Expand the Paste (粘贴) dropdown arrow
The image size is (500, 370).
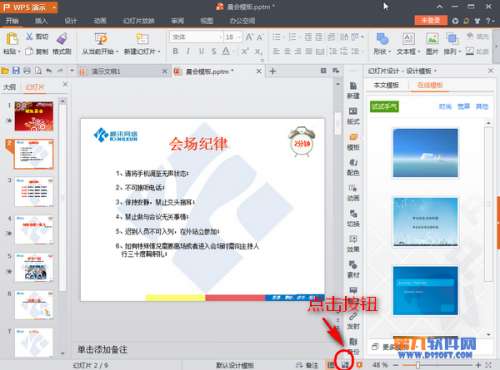19,52
